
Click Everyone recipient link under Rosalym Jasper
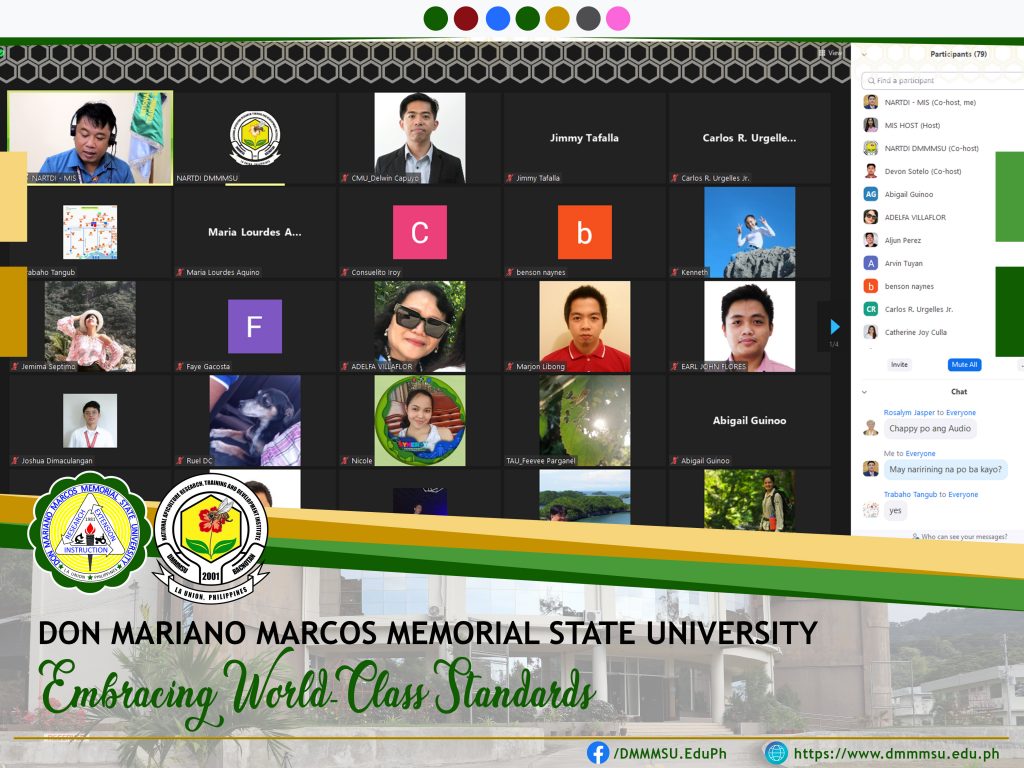(x=961, y=413)
